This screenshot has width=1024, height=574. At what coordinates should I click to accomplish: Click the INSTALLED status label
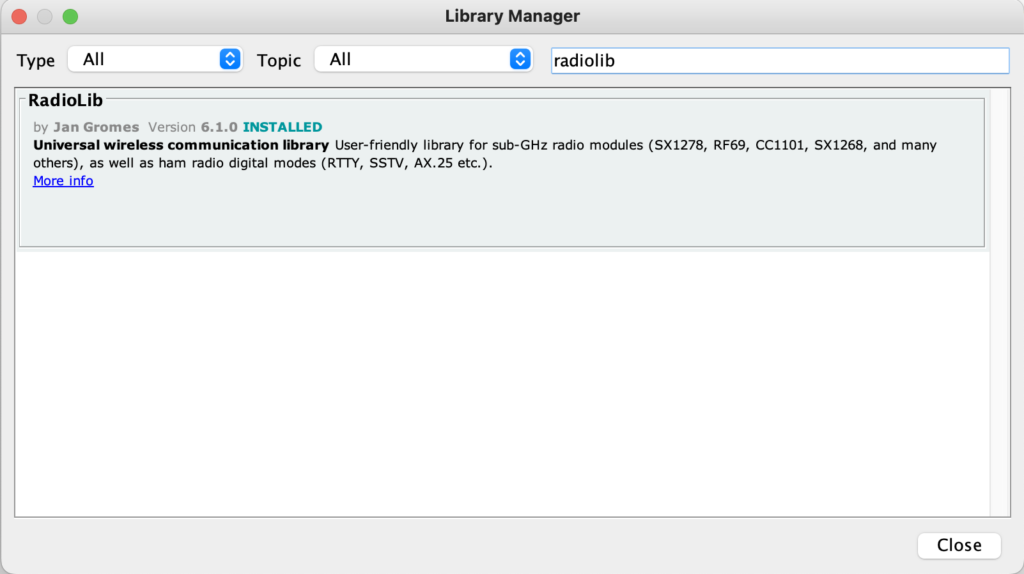pyautogui.click(x=282, y=127)
